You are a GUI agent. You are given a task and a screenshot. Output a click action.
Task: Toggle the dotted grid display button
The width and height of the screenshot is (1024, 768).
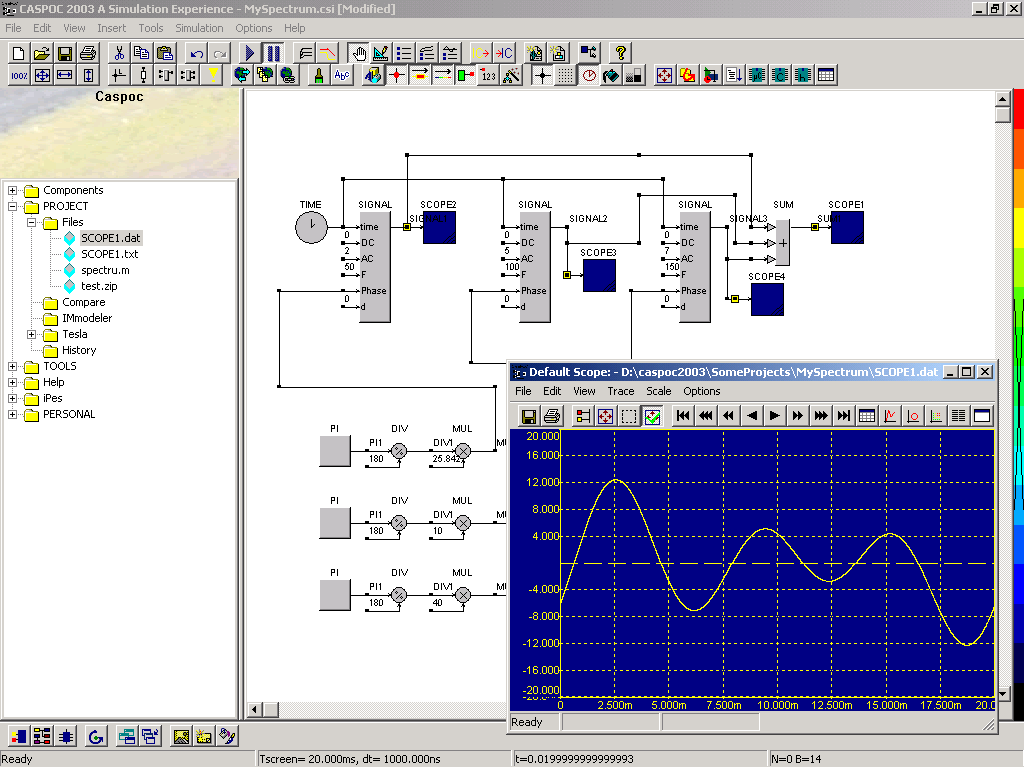[x=566, y=76]
